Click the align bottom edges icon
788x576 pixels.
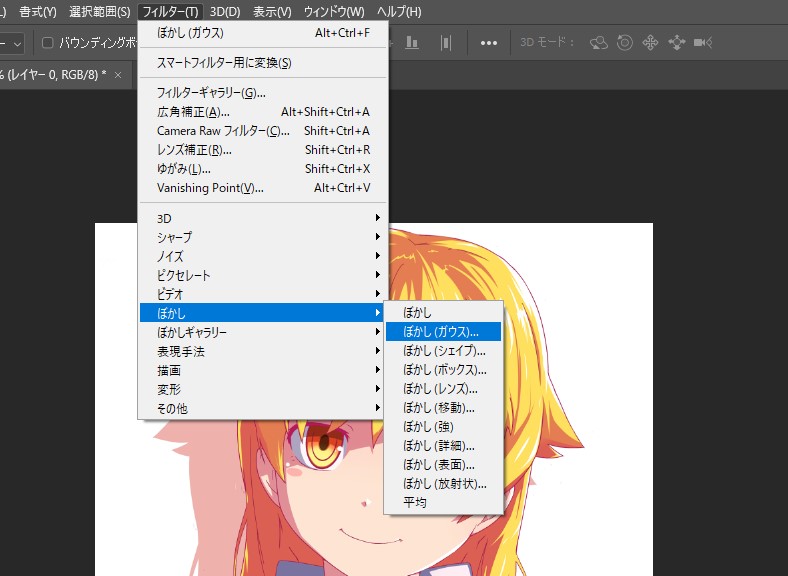click(x=412, y=43)
